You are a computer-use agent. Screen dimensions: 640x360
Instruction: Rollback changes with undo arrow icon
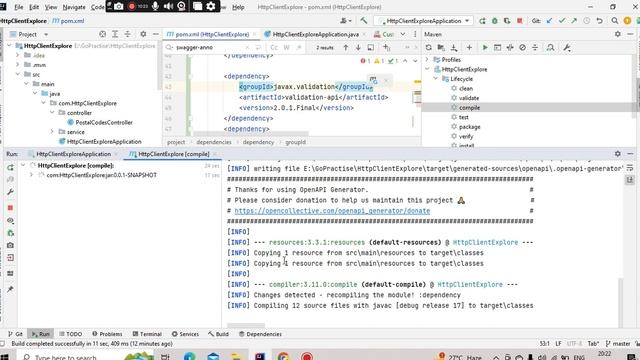[x=599, y=21]
